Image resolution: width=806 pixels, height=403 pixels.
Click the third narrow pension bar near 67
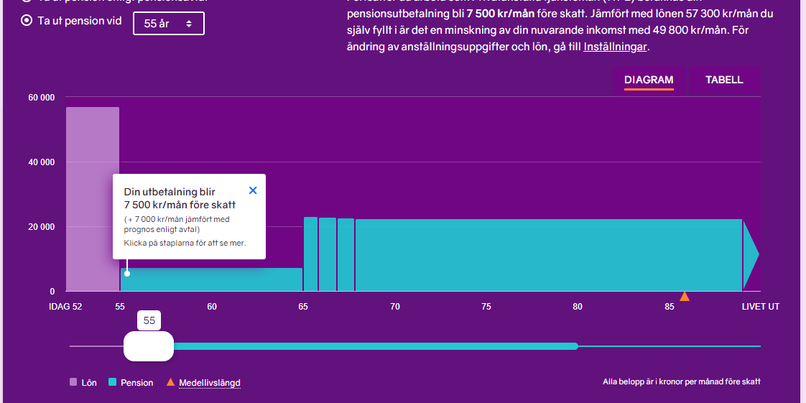tap(346, 254)
